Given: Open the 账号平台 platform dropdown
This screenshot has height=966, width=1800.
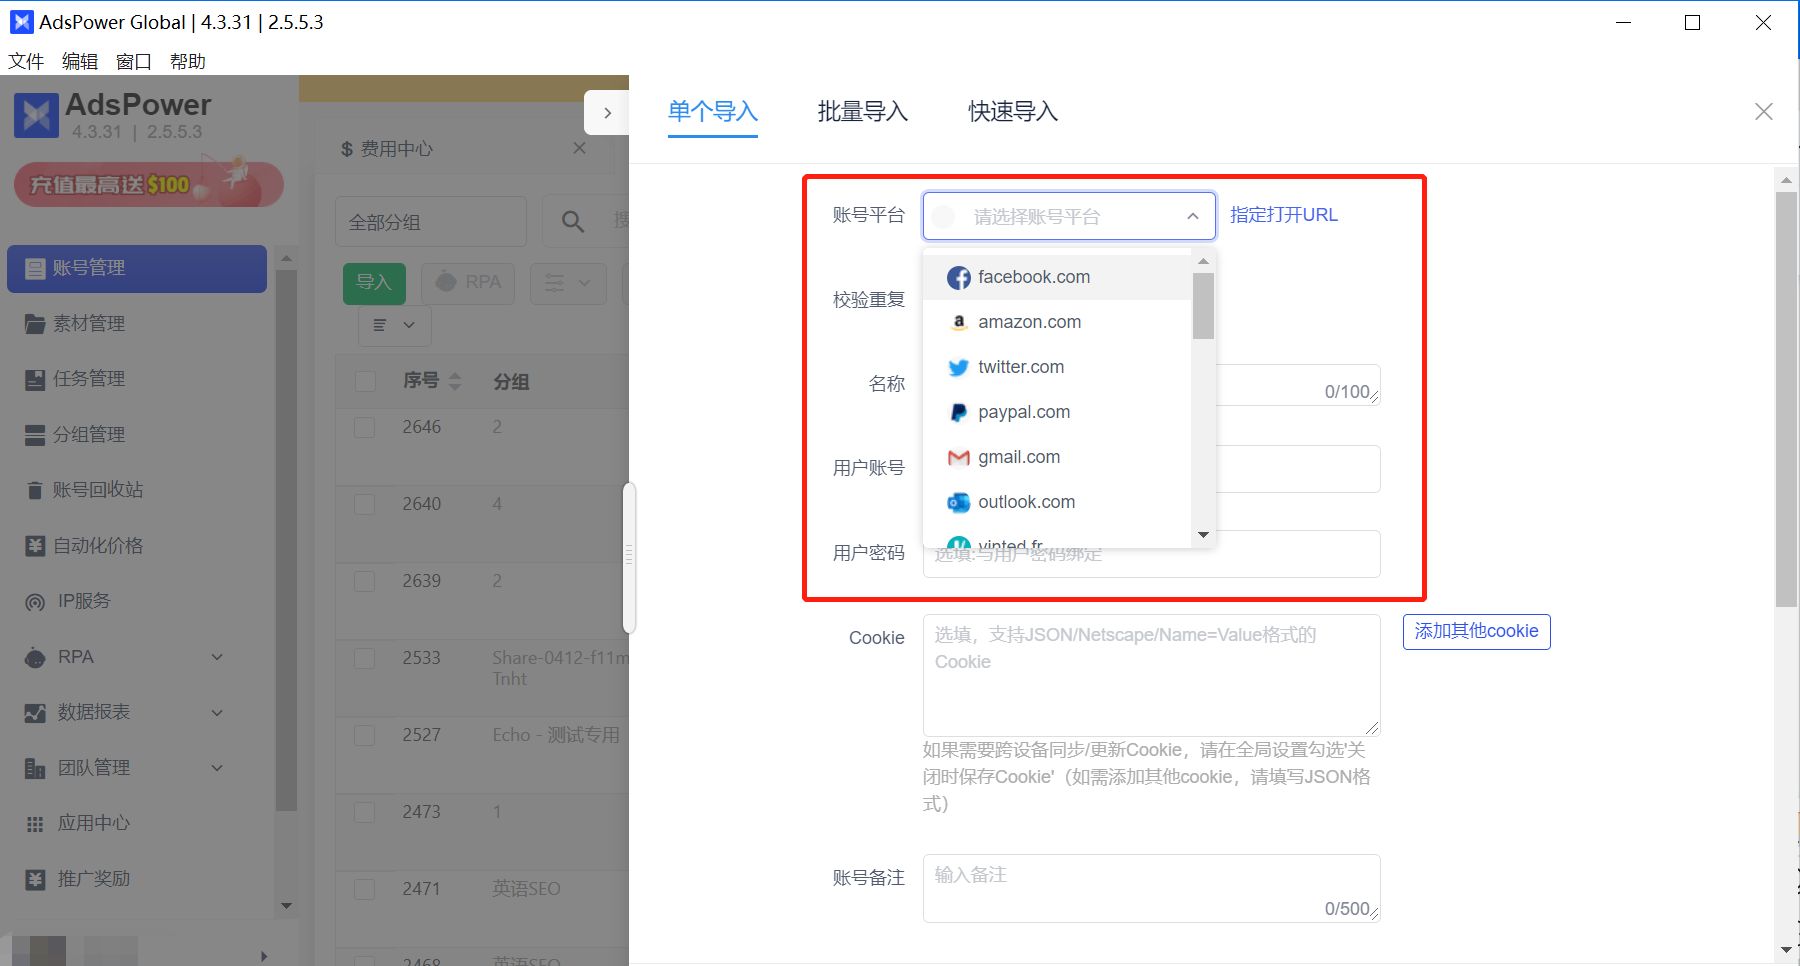Looking at the screenshot, I should [1069, 216].
